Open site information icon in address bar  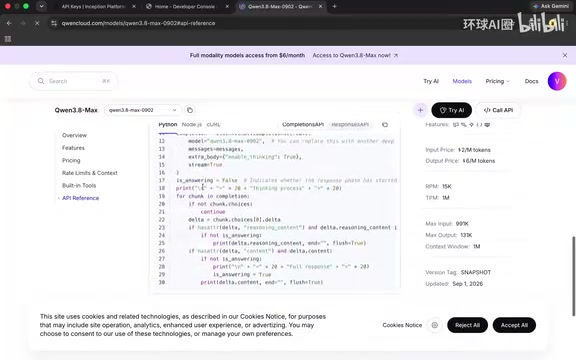point(54,23)
